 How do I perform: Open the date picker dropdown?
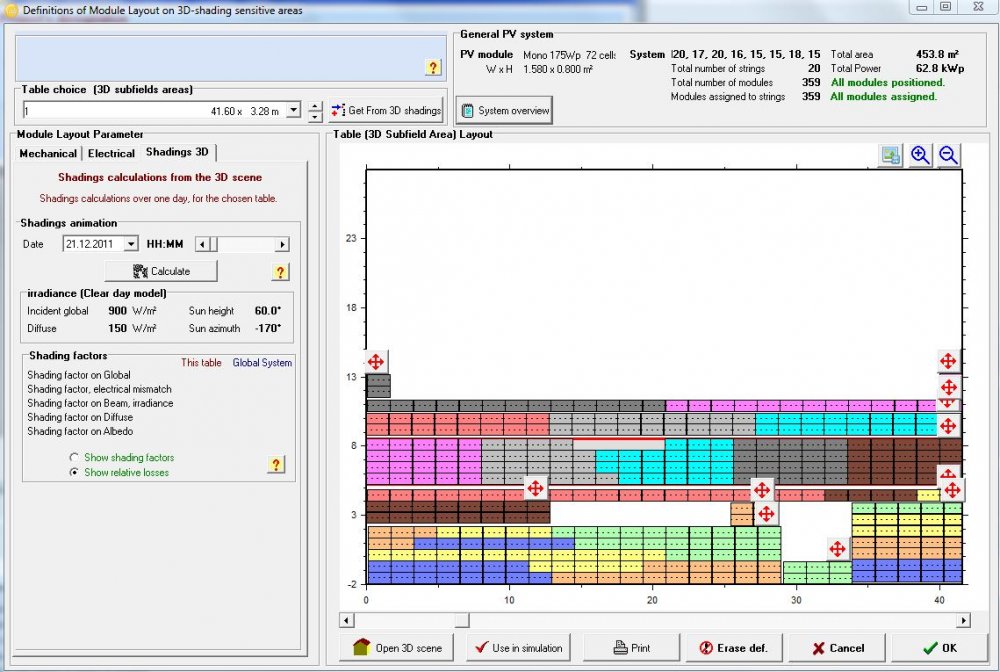coord(130,243)
